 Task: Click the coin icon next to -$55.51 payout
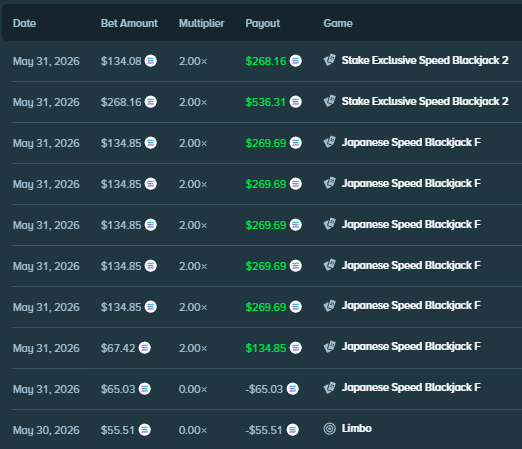pyautogui.click(x=292, y=430)
